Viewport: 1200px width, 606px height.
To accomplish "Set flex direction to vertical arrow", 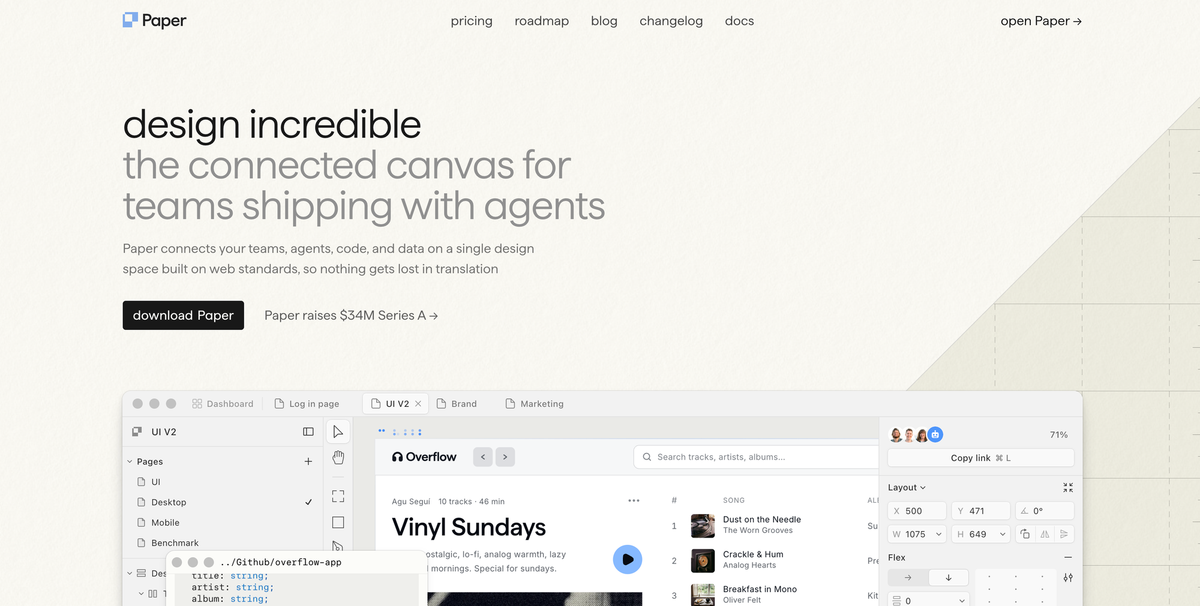I will click(948, 578).
